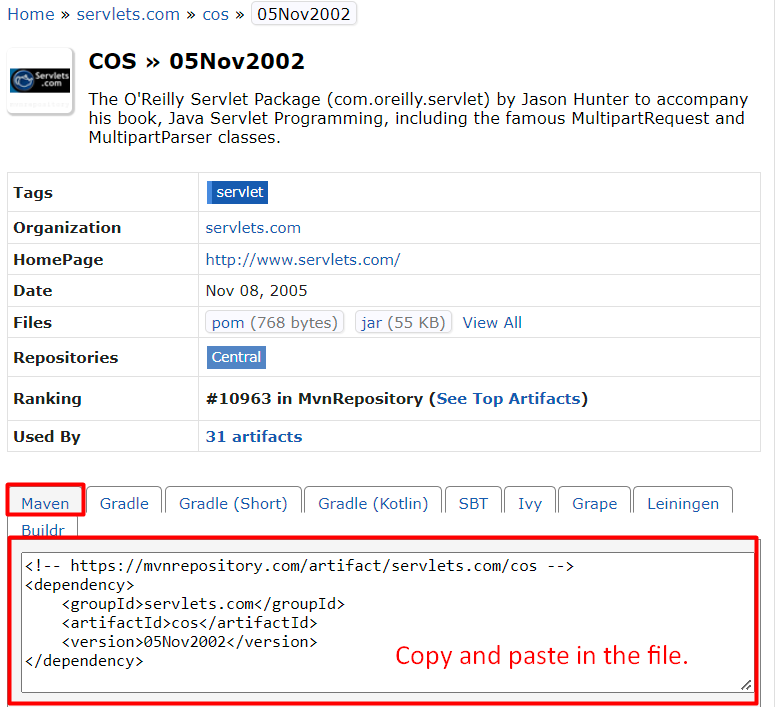
Task: Open See Top Artifacts link
Action: [508, 398]
